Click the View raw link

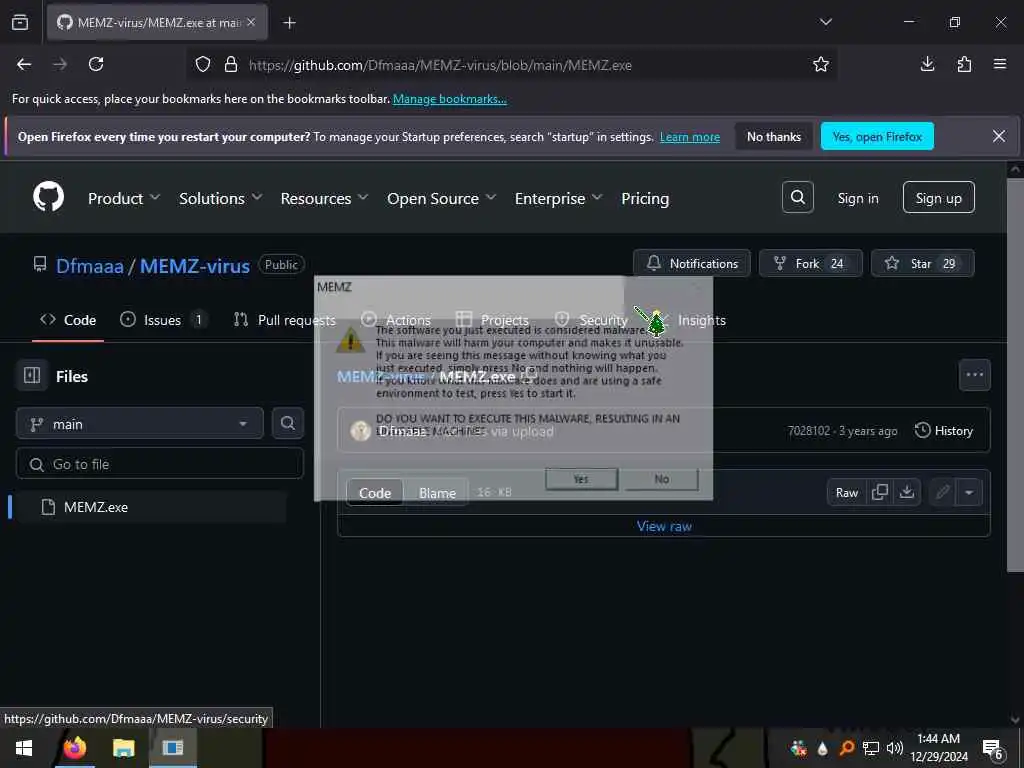664,526
